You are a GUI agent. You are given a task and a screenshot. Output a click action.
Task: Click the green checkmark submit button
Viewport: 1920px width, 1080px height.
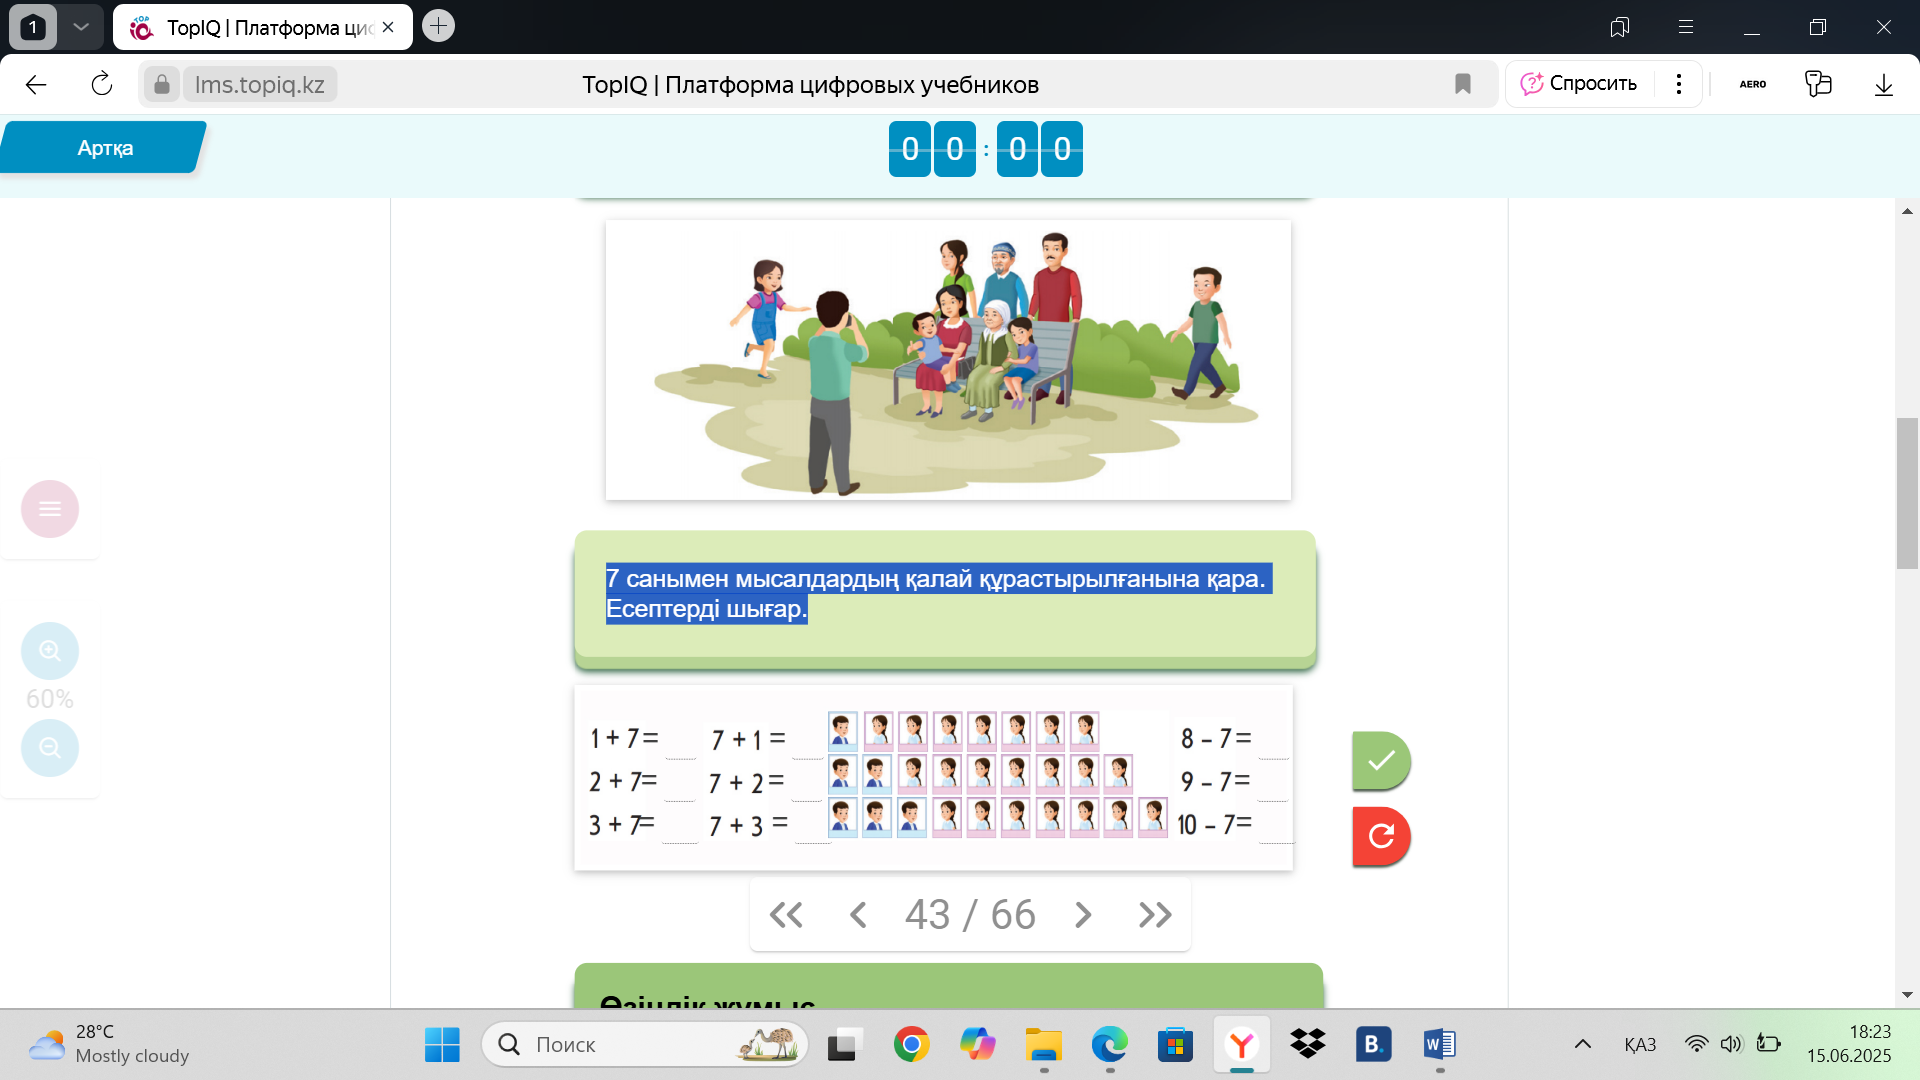(1381, 761)
